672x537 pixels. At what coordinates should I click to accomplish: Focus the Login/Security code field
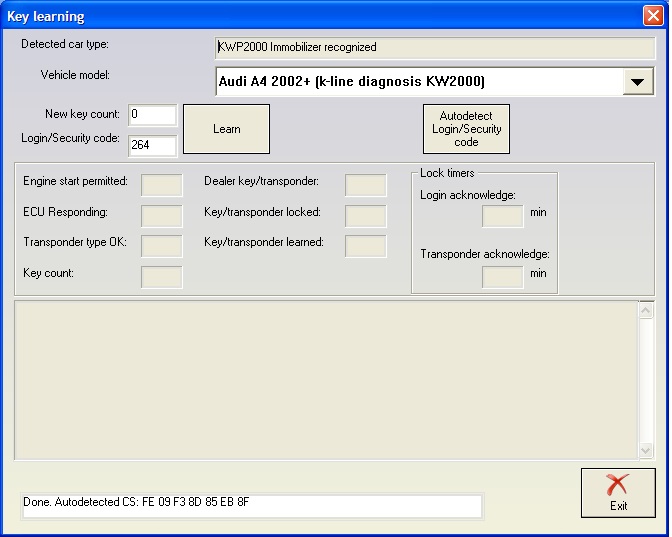pos(152,146)
